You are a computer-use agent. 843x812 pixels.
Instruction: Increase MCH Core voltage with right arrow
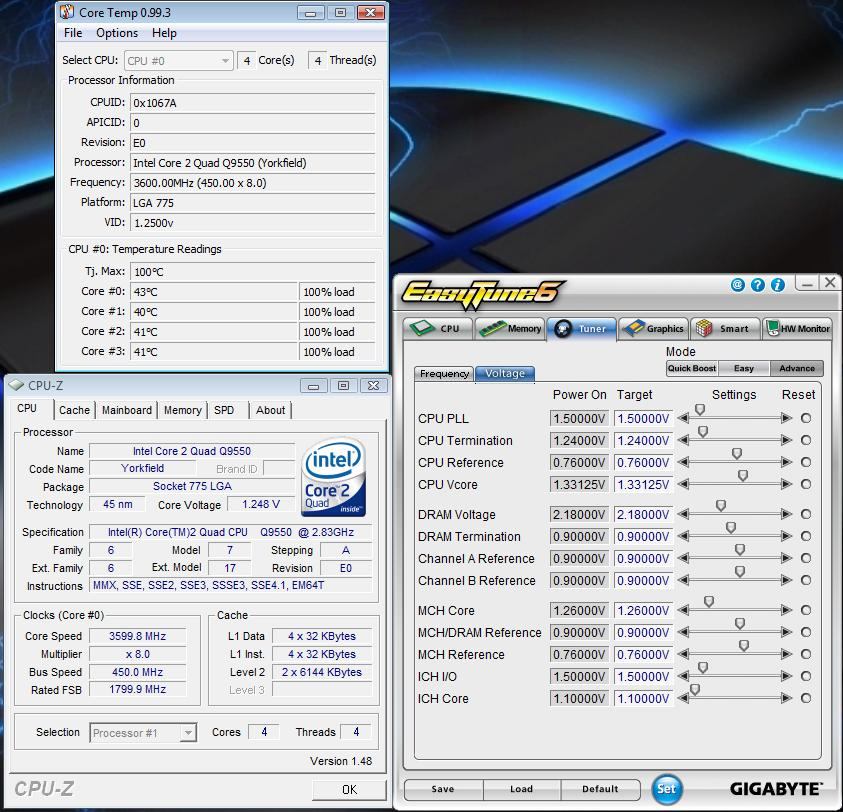pyautogui.click(x=786, y=610)
